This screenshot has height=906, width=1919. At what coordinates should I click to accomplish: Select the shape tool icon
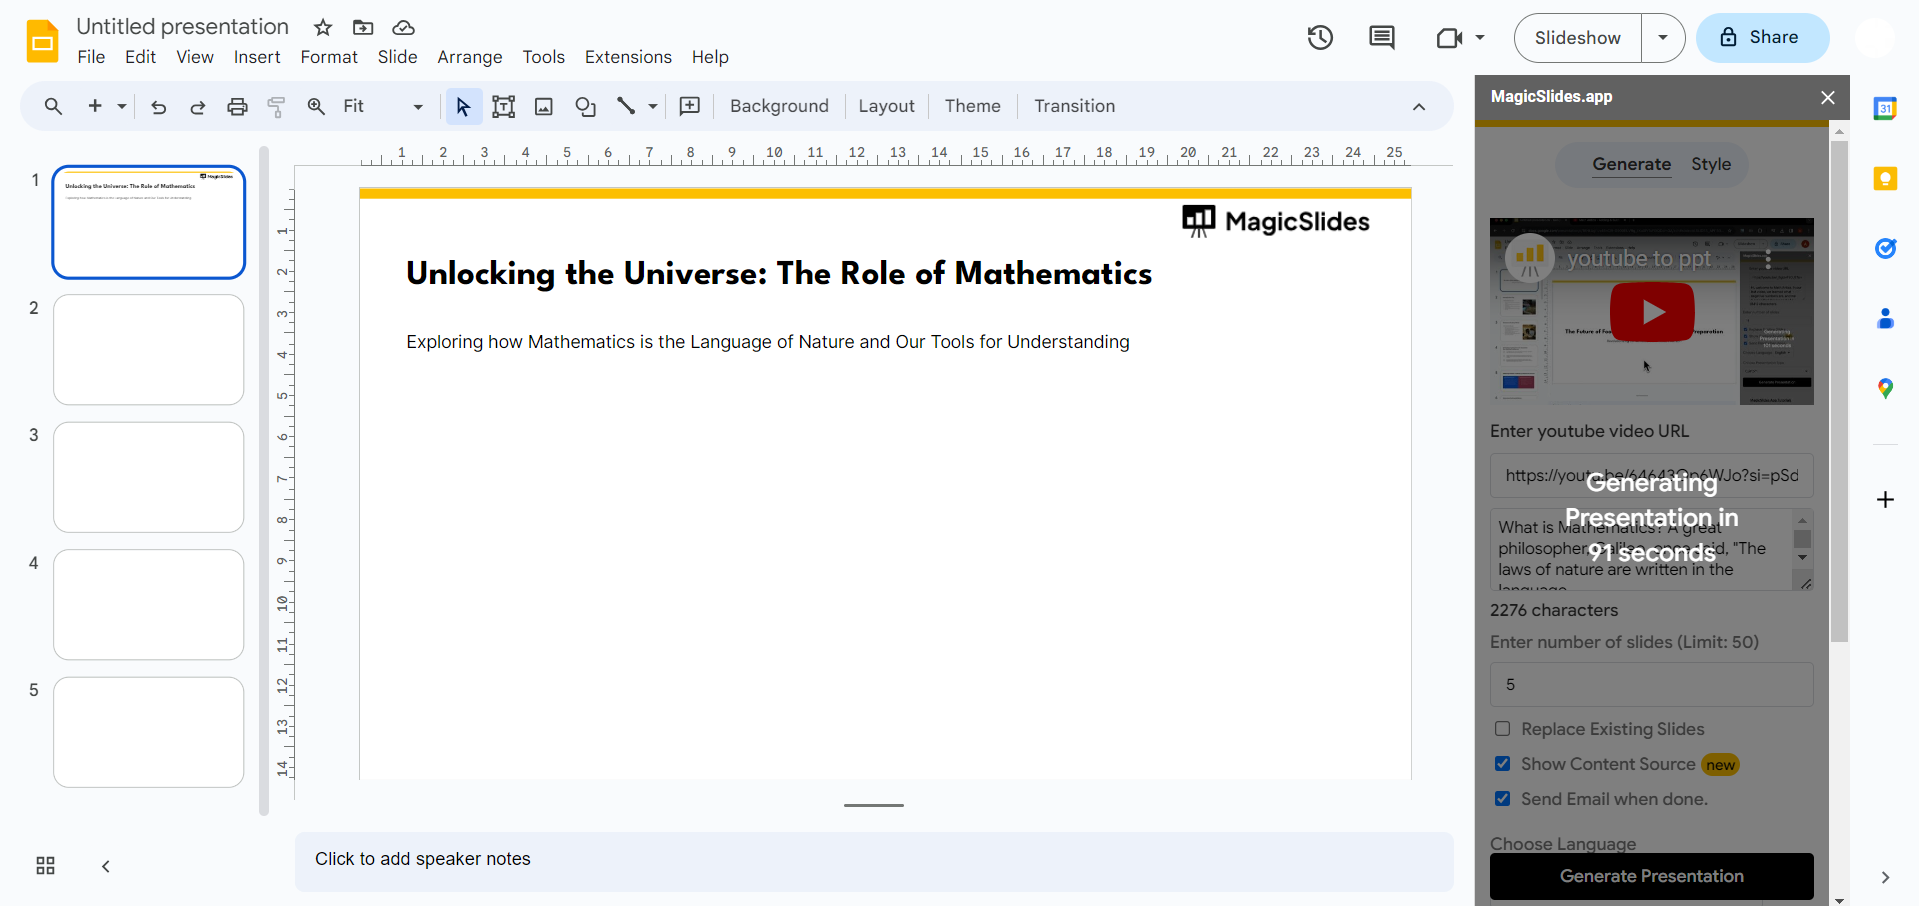[x=585, y=107]
